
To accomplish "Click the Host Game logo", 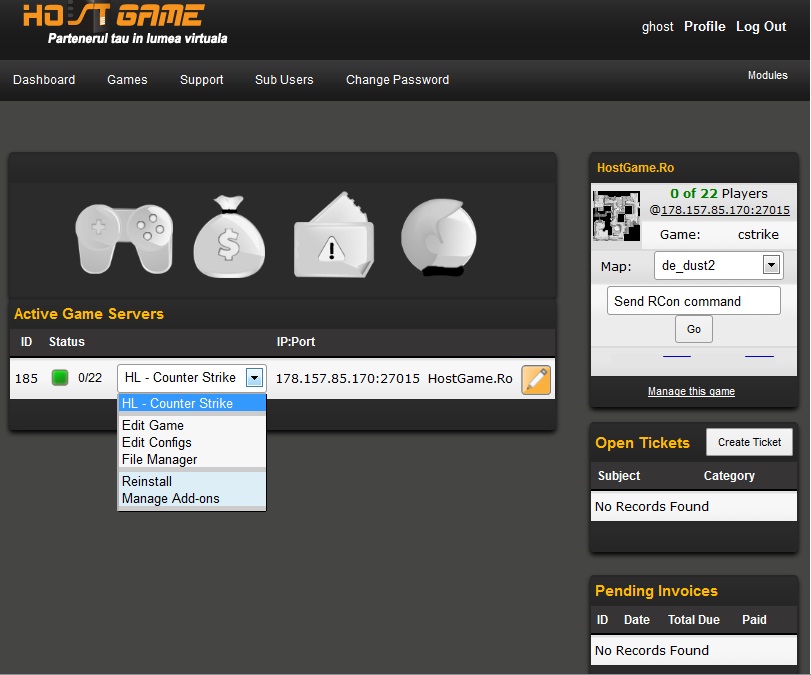I will (x=125, y=23).
